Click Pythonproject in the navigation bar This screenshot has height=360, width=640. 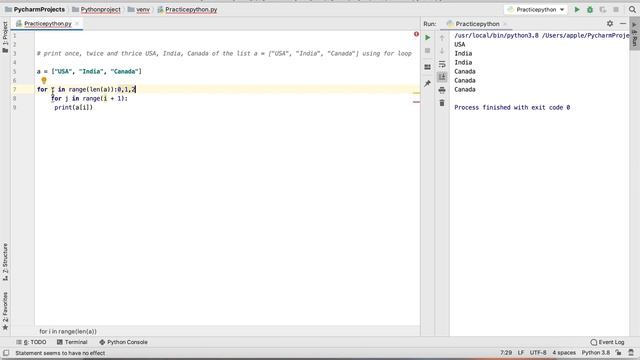pos(96,9)
